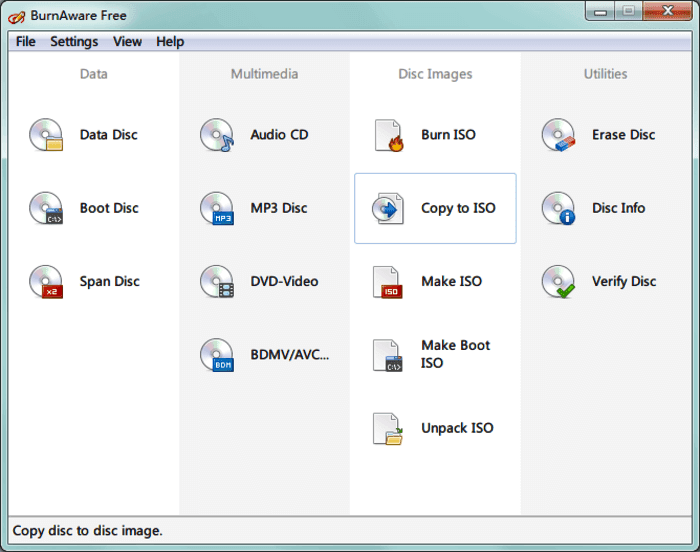This screenshot has width=700, height=552.
Task: Click the Multimedia column header
Action: point(264,74)
